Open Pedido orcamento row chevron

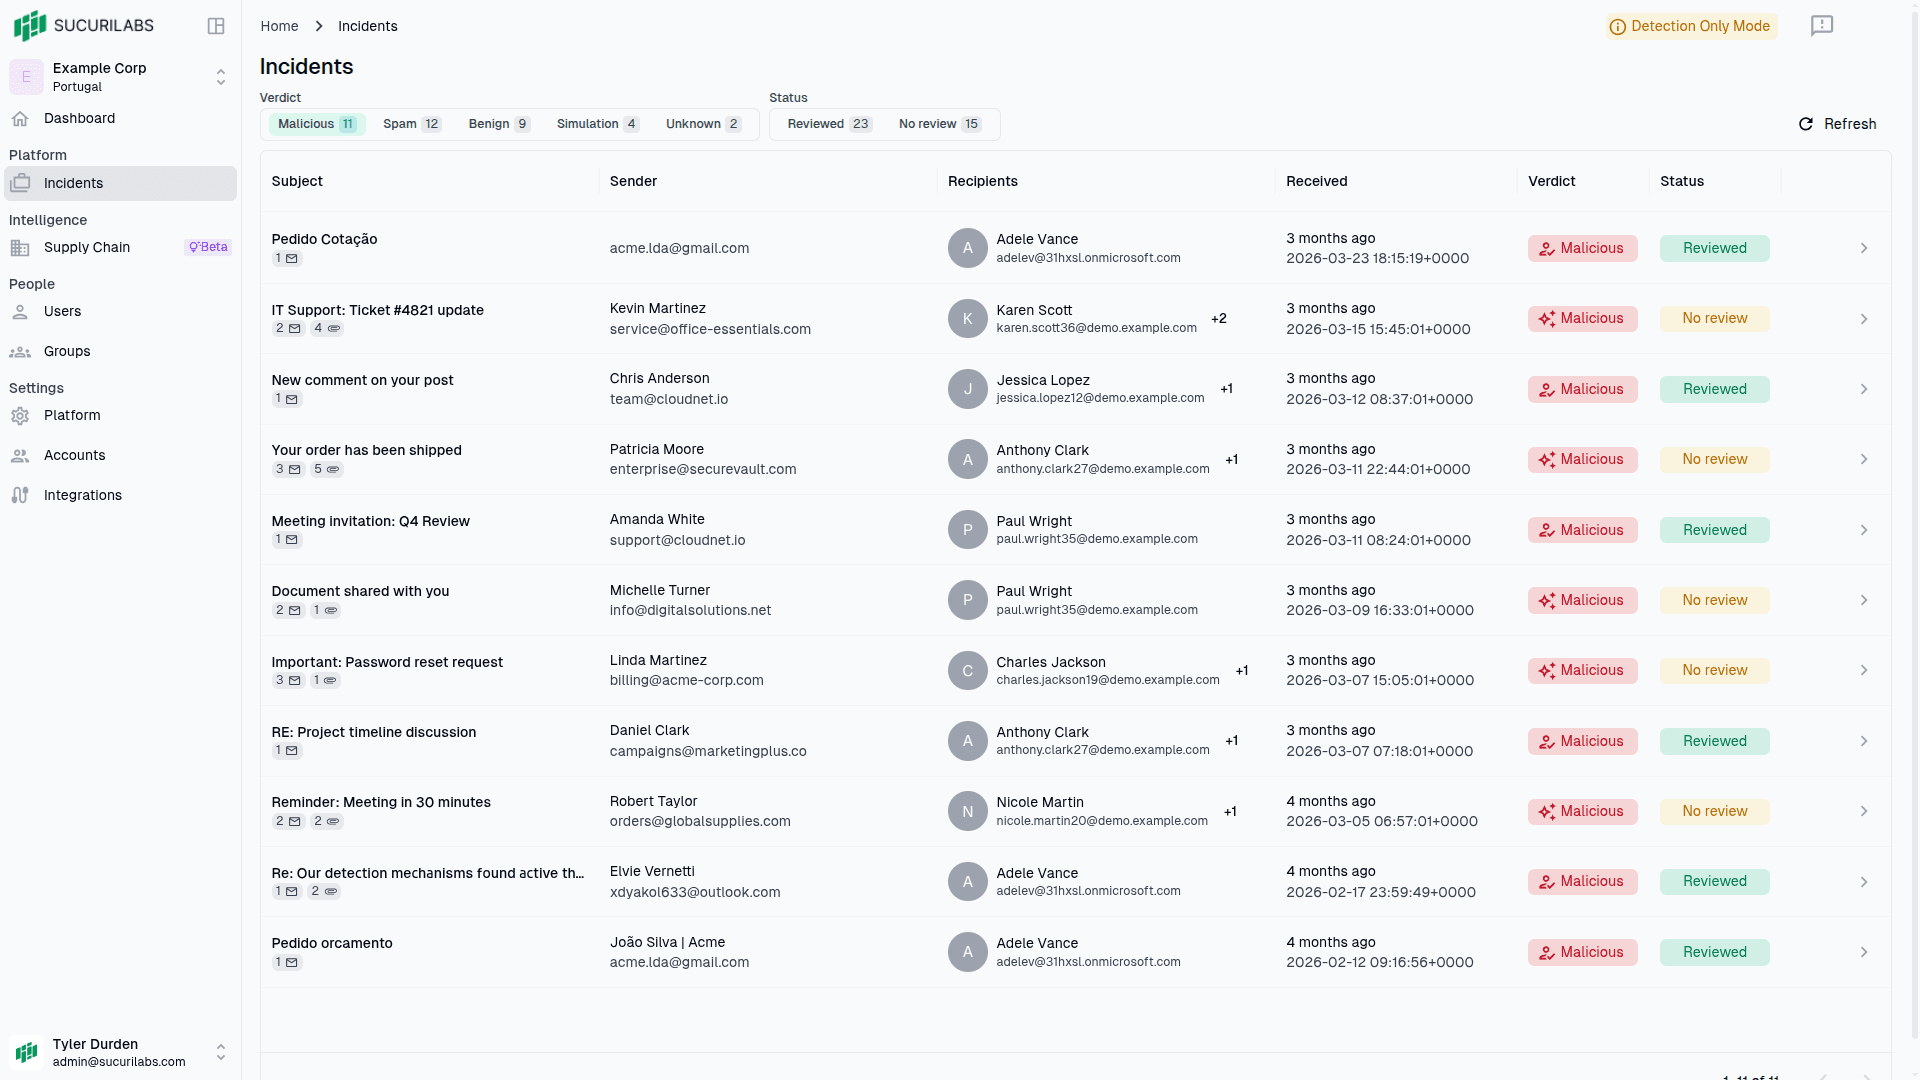tap(1864, 952)
